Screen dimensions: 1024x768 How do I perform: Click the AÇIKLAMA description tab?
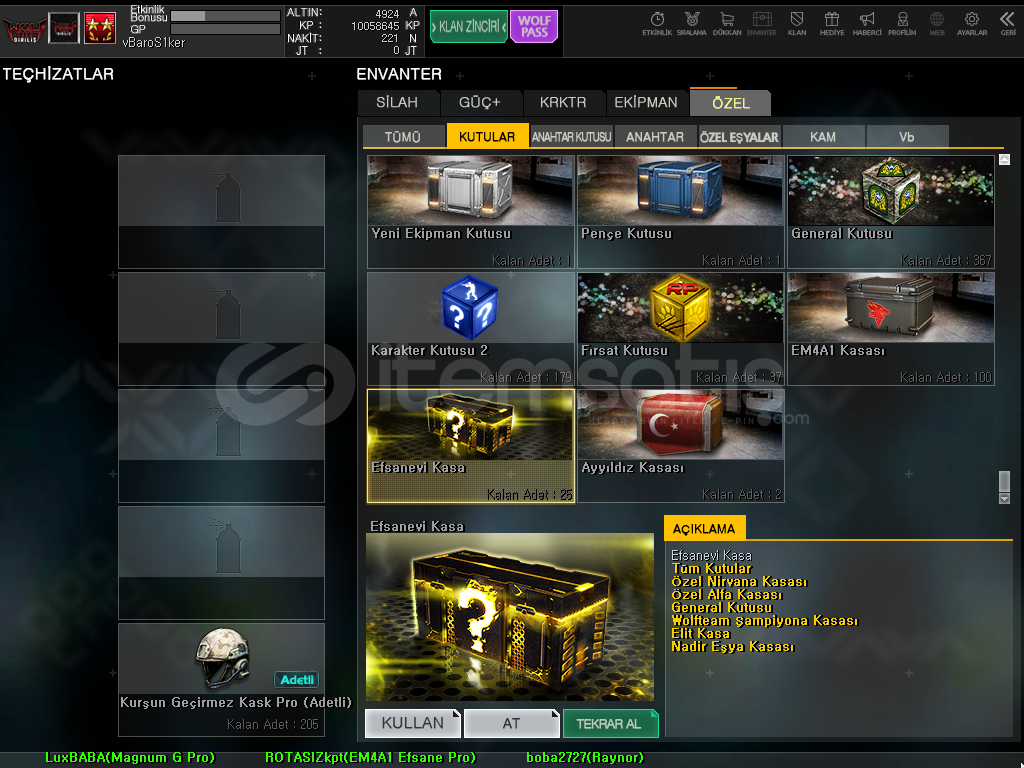704,528
